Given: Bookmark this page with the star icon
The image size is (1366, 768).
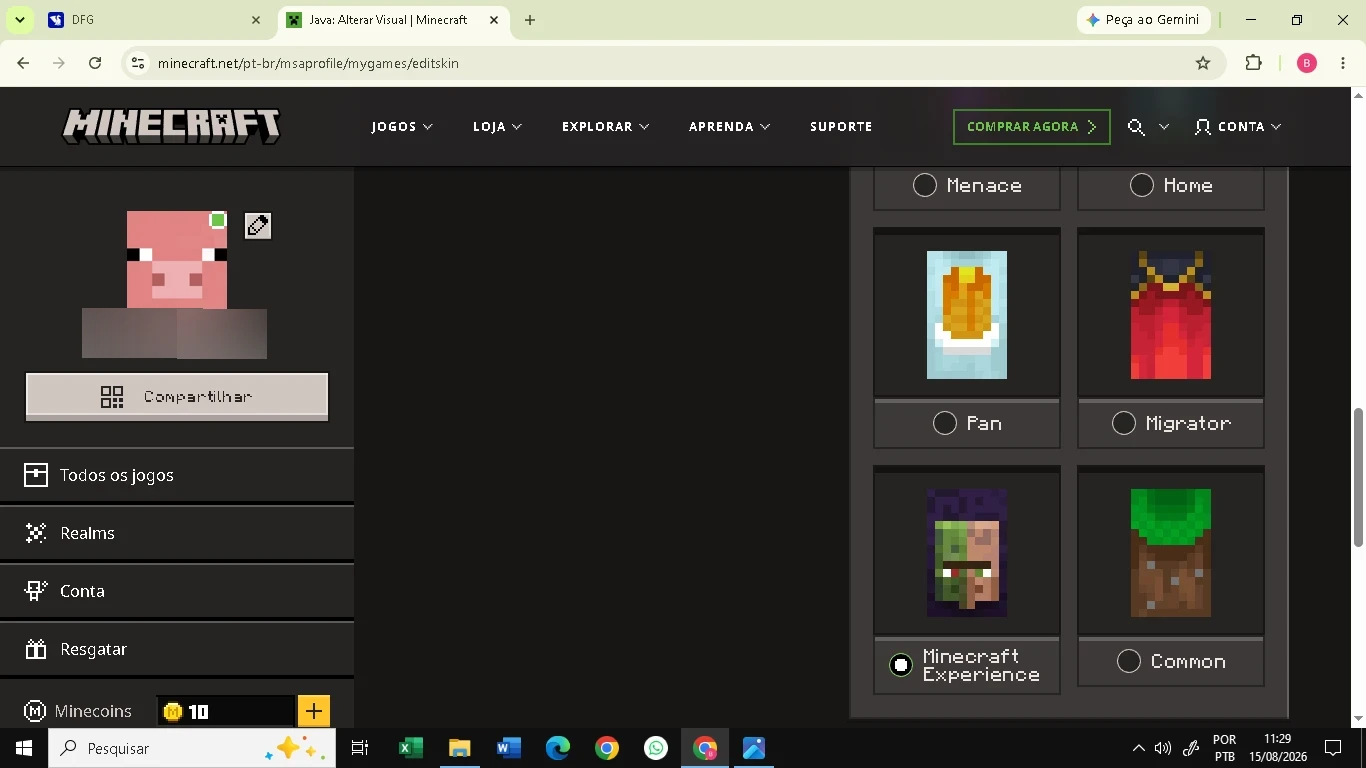Looking at the screenshot, I should click(x=1203, y=63).
